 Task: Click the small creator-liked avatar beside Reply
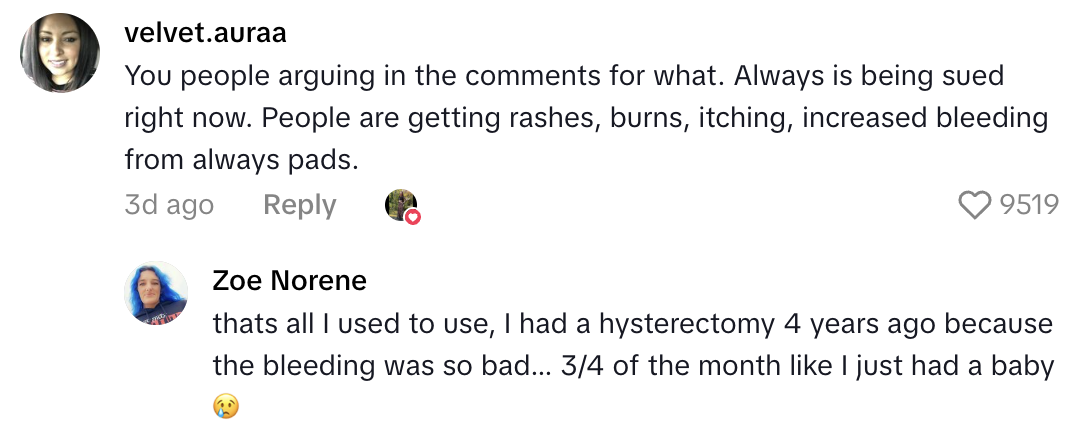click(x=400, y=204)
